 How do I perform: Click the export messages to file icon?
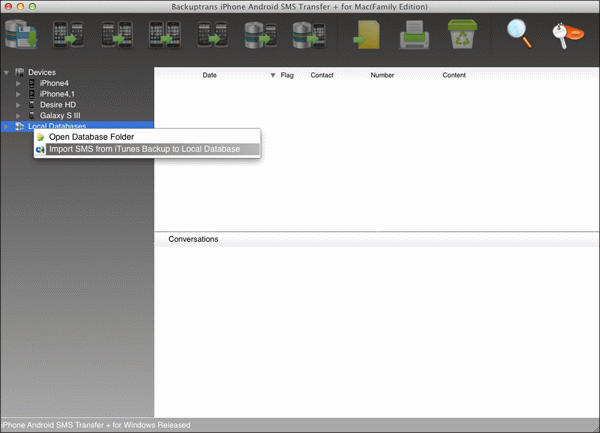pyautogui.click(x=366, y=35)
